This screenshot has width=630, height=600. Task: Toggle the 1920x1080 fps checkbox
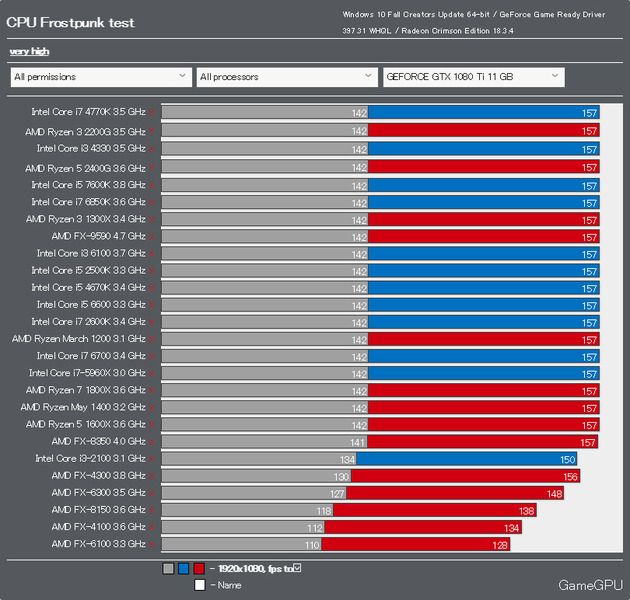click(297, 567)
